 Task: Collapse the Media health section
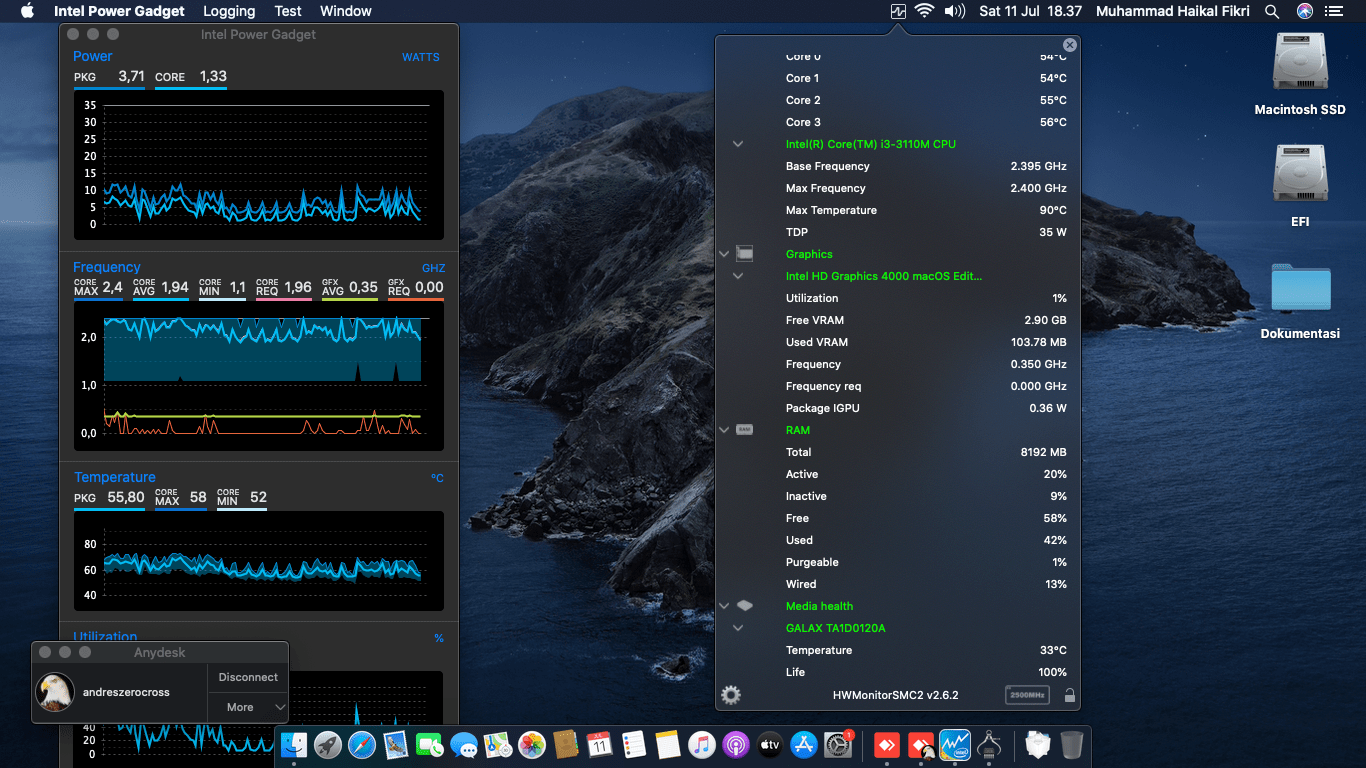(724, 606)
